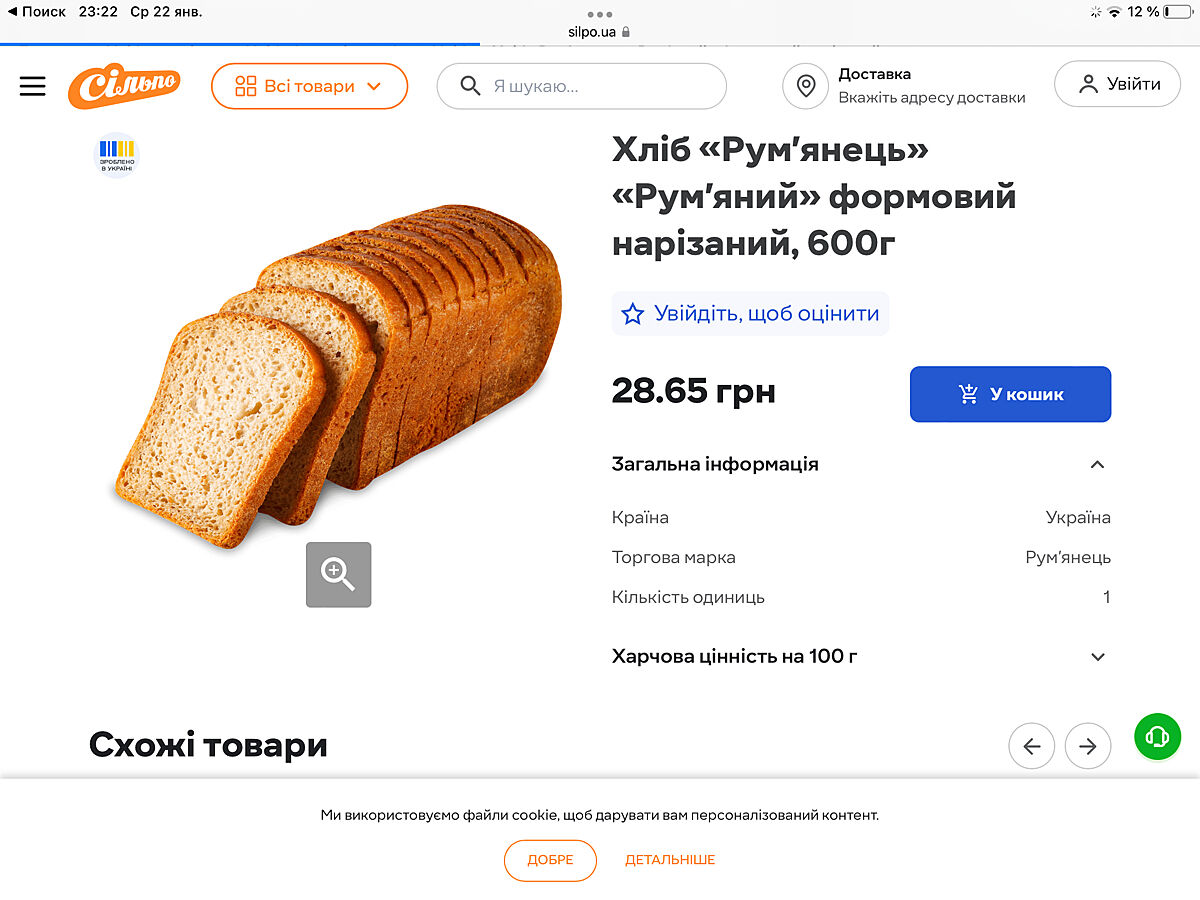Screen dimensions: 1200x900
Task: Open the Детальніше cookie details link
Action: 670,860
